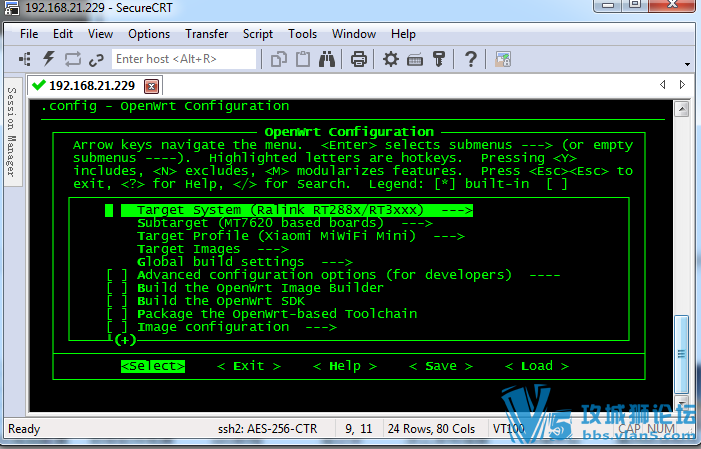Click the keymap editor keyboard icon
Image resolution: width=701 pixels, height=449 pixels.
tap(415, 59)
